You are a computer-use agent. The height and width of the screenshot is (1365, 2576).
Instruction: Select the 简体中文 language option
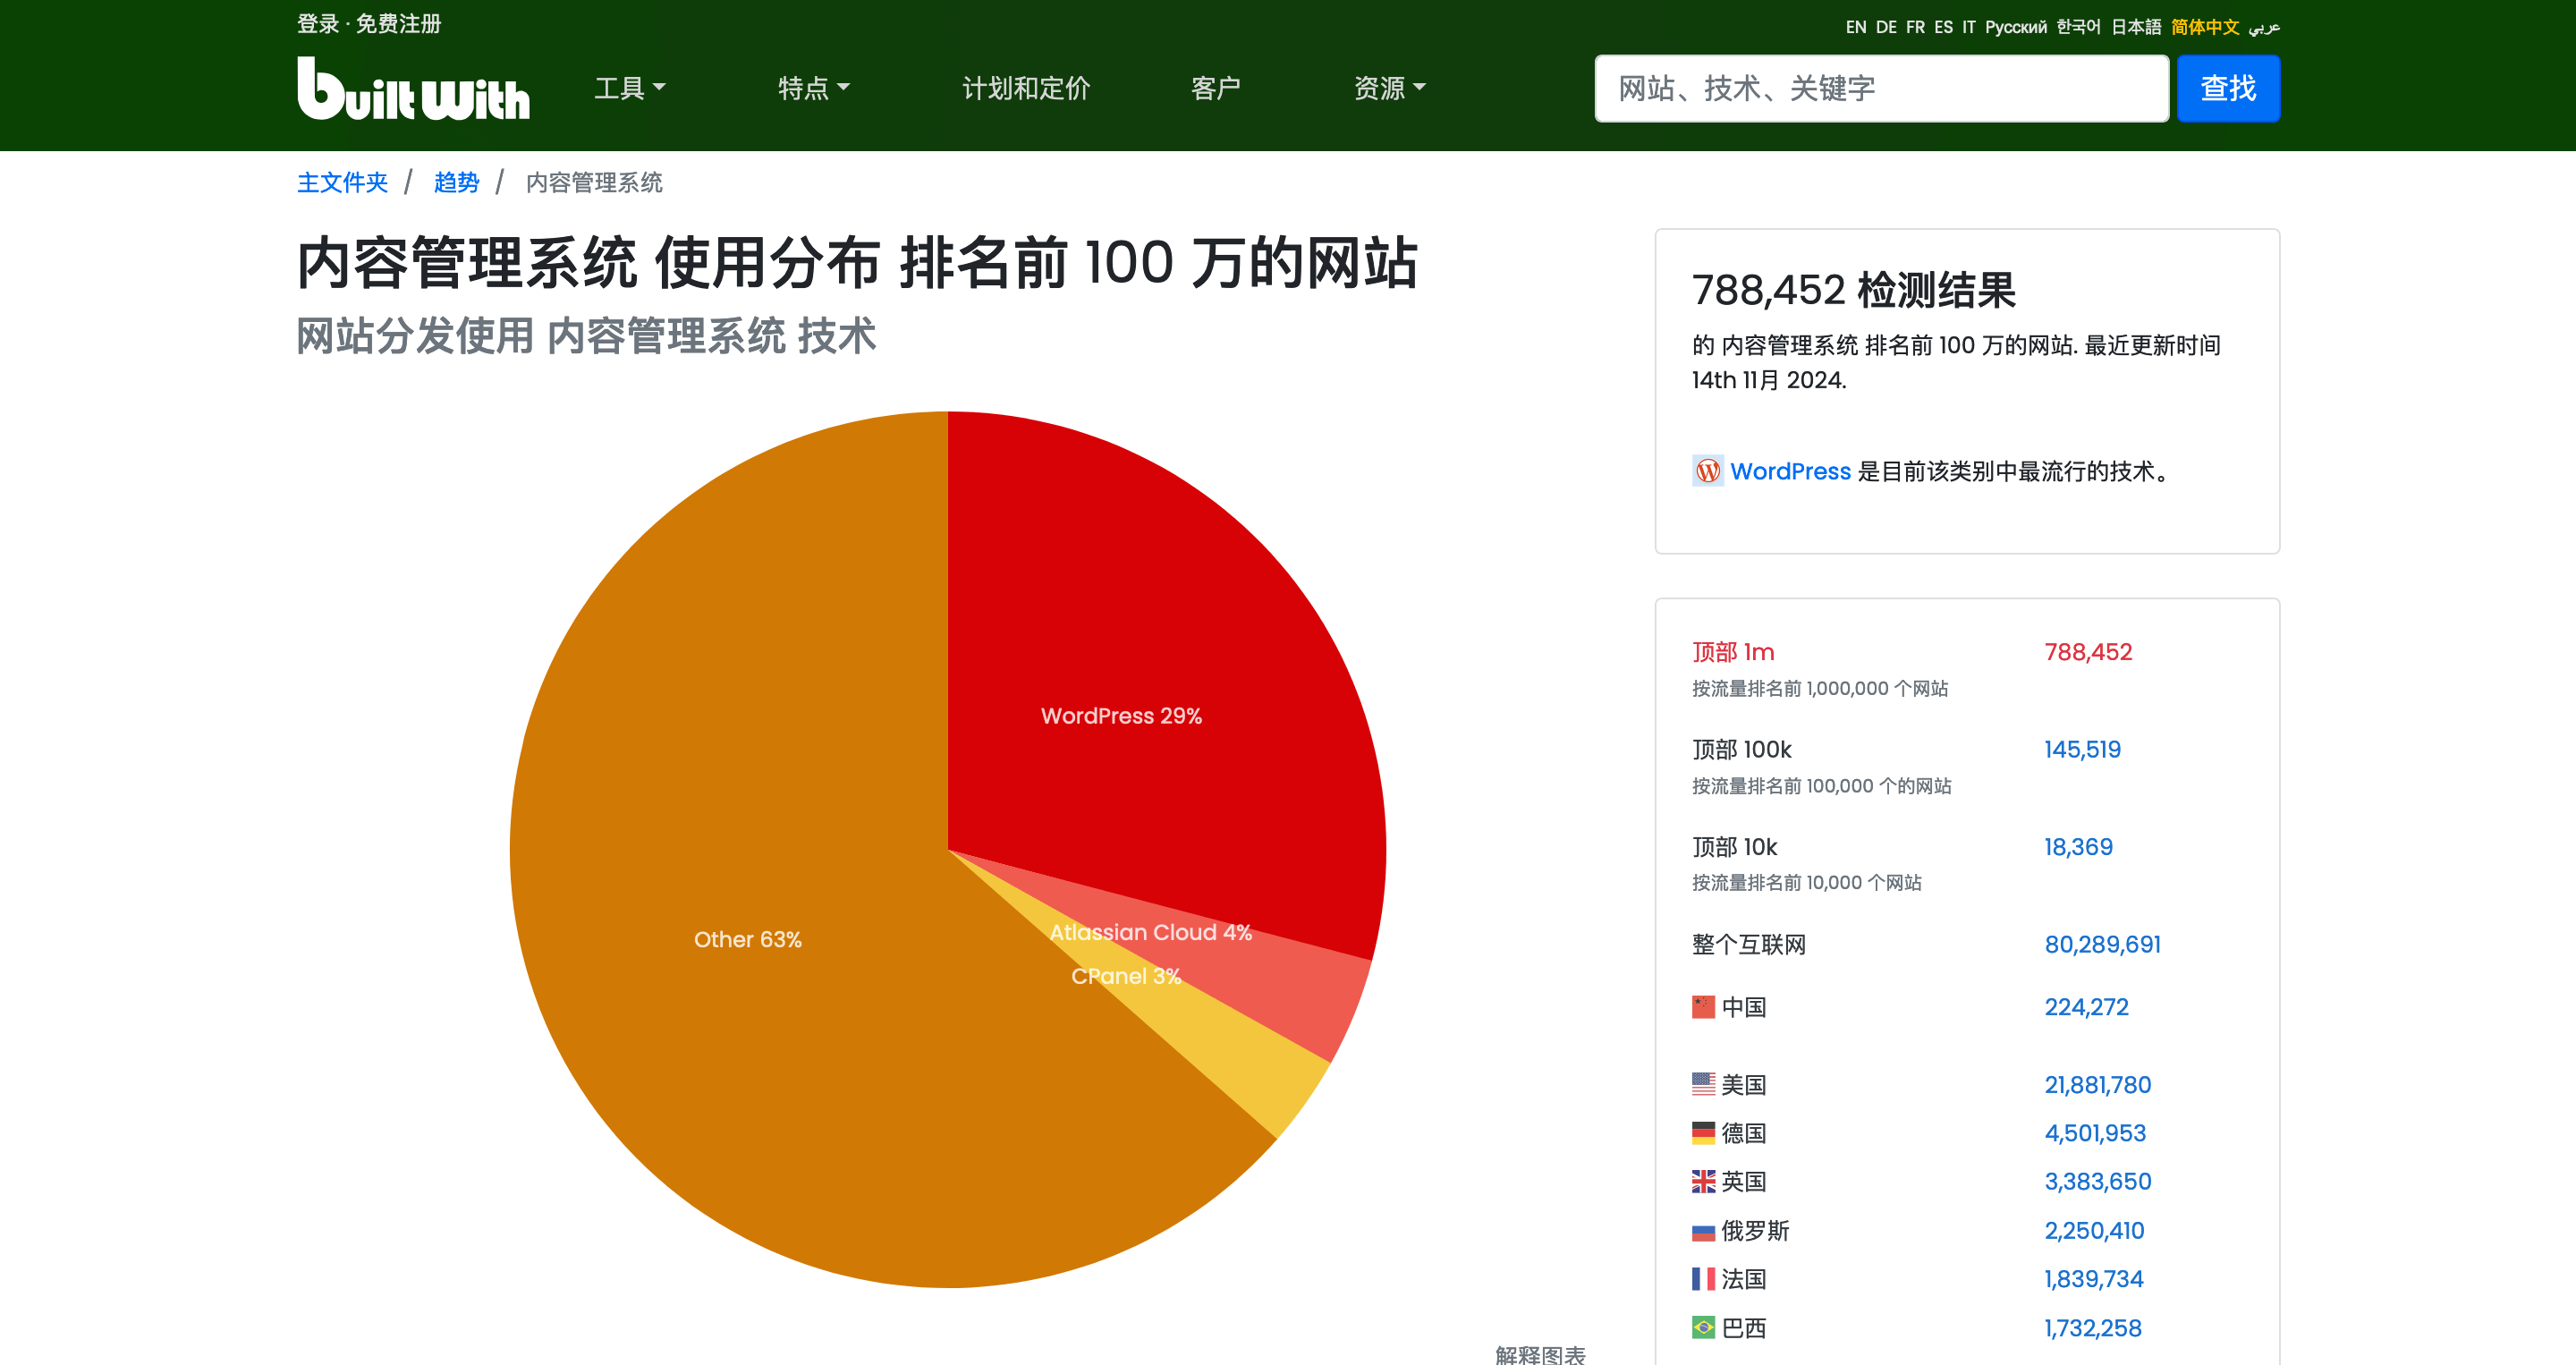tap(2205, 27)
